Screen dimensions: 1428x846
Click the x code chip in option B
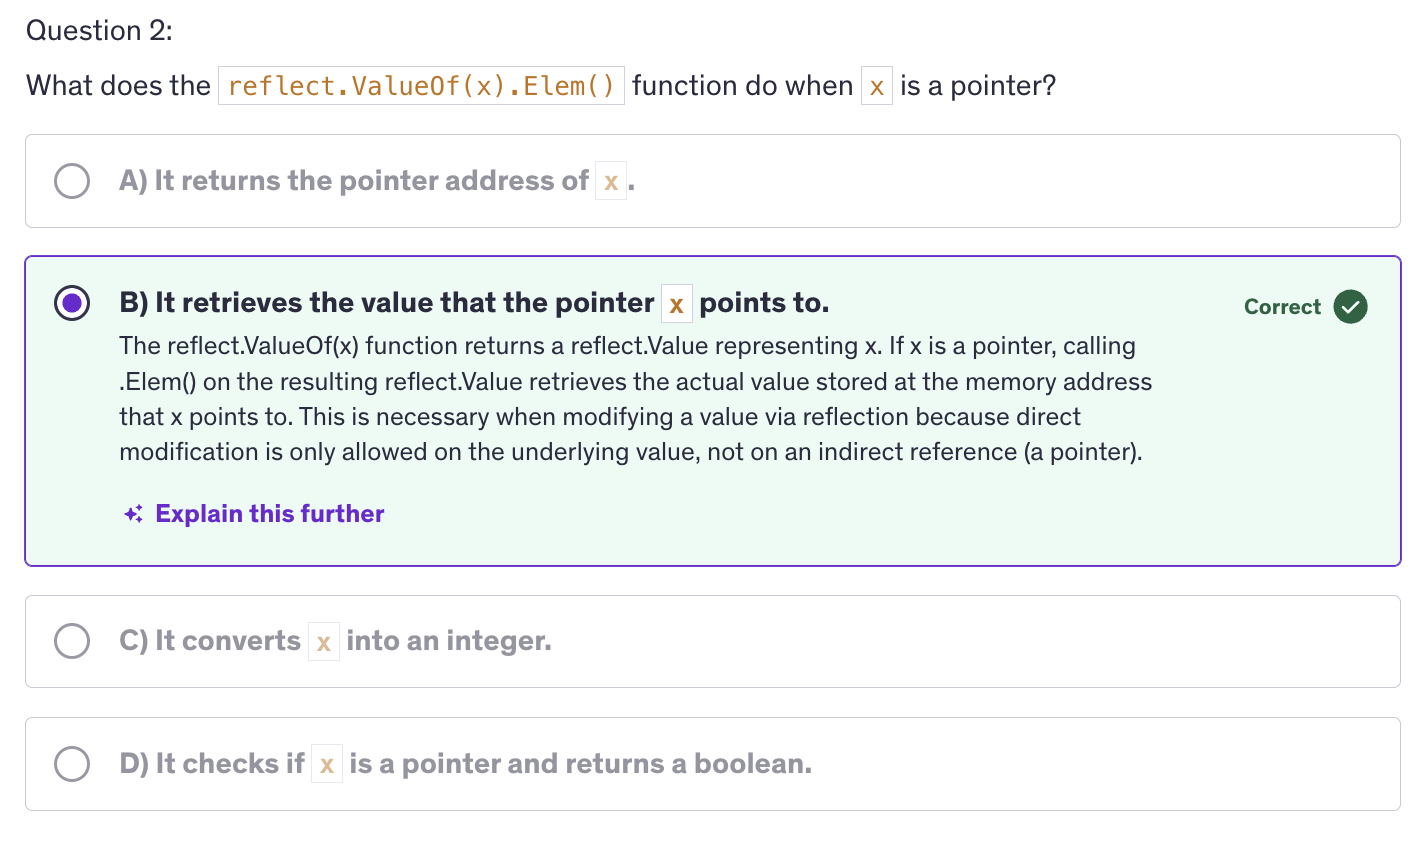point(677,304)
